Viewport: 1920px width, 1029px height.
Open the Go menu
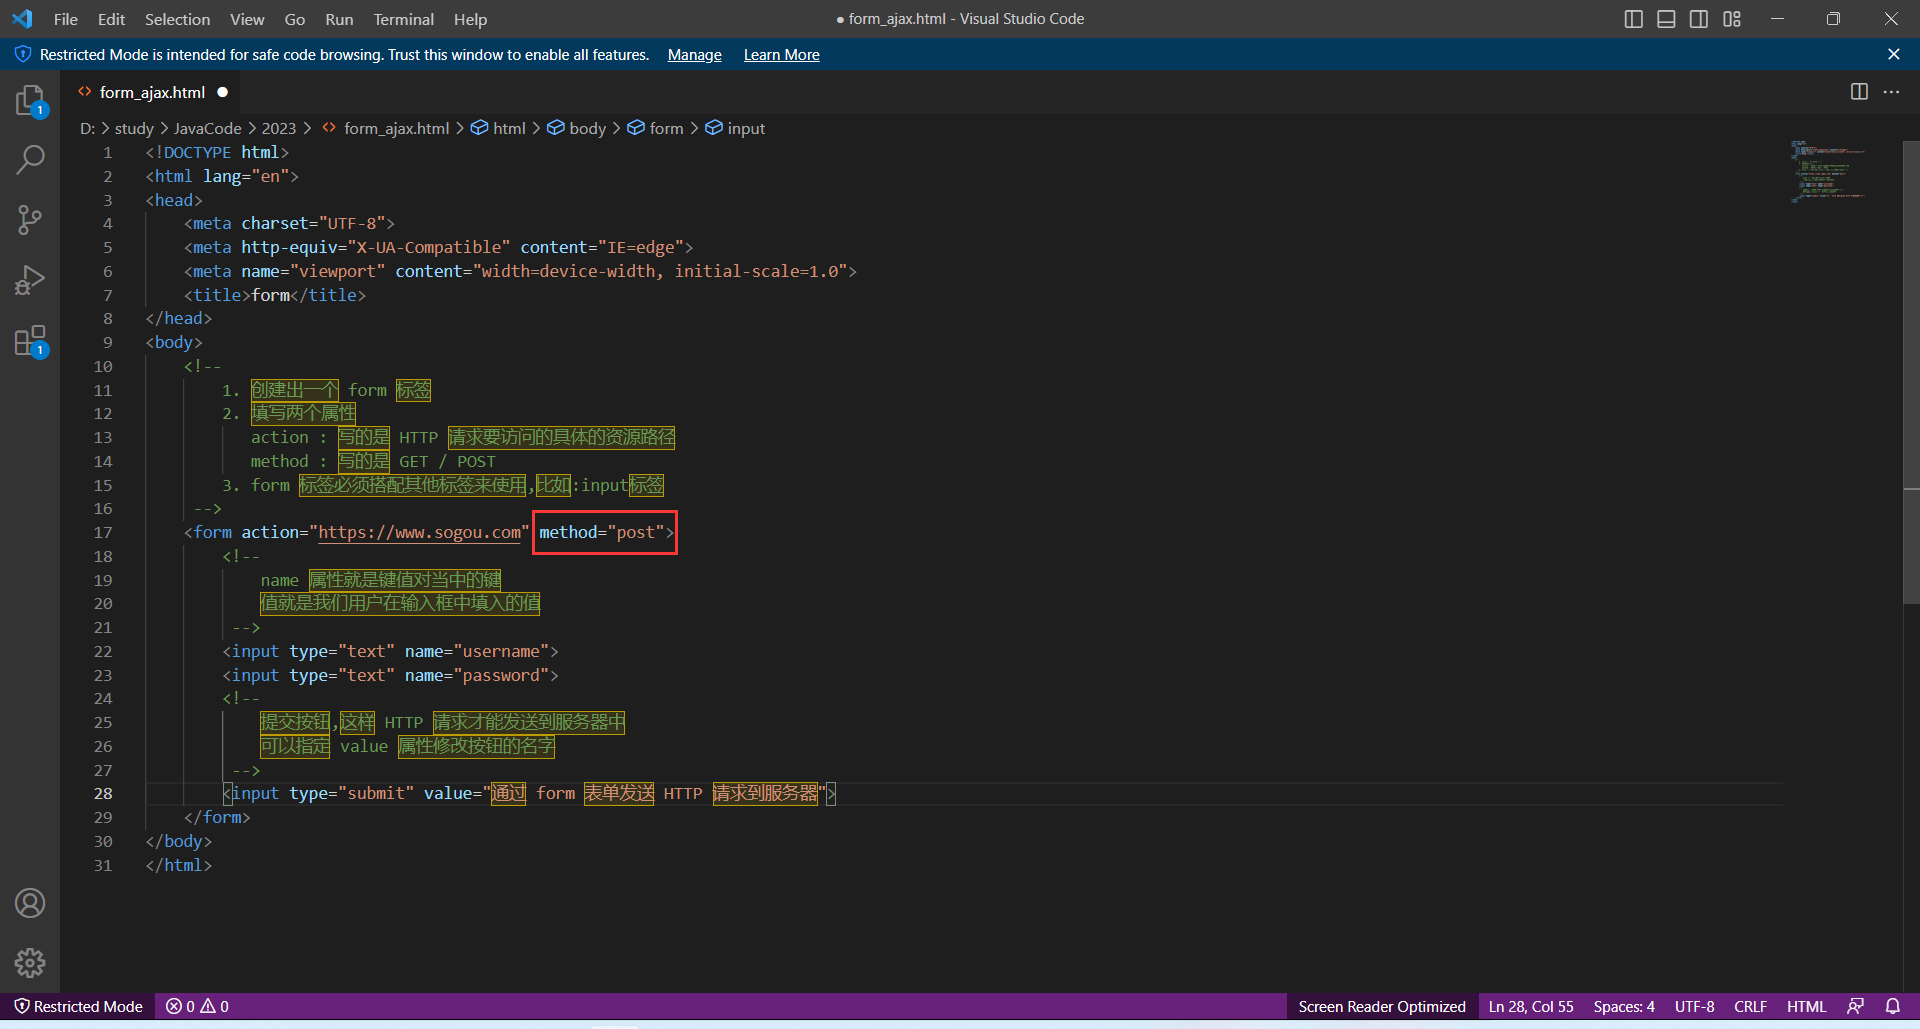(295, 19)
